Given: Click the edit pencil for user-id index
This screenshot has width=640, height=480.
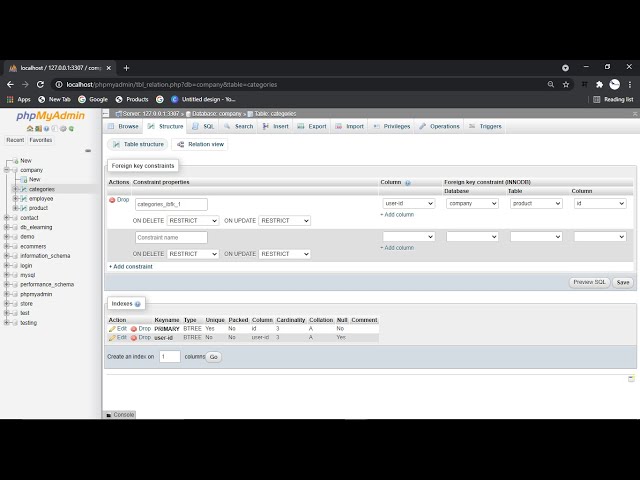Looking at the screenshot, I should [x=113, y=338].
